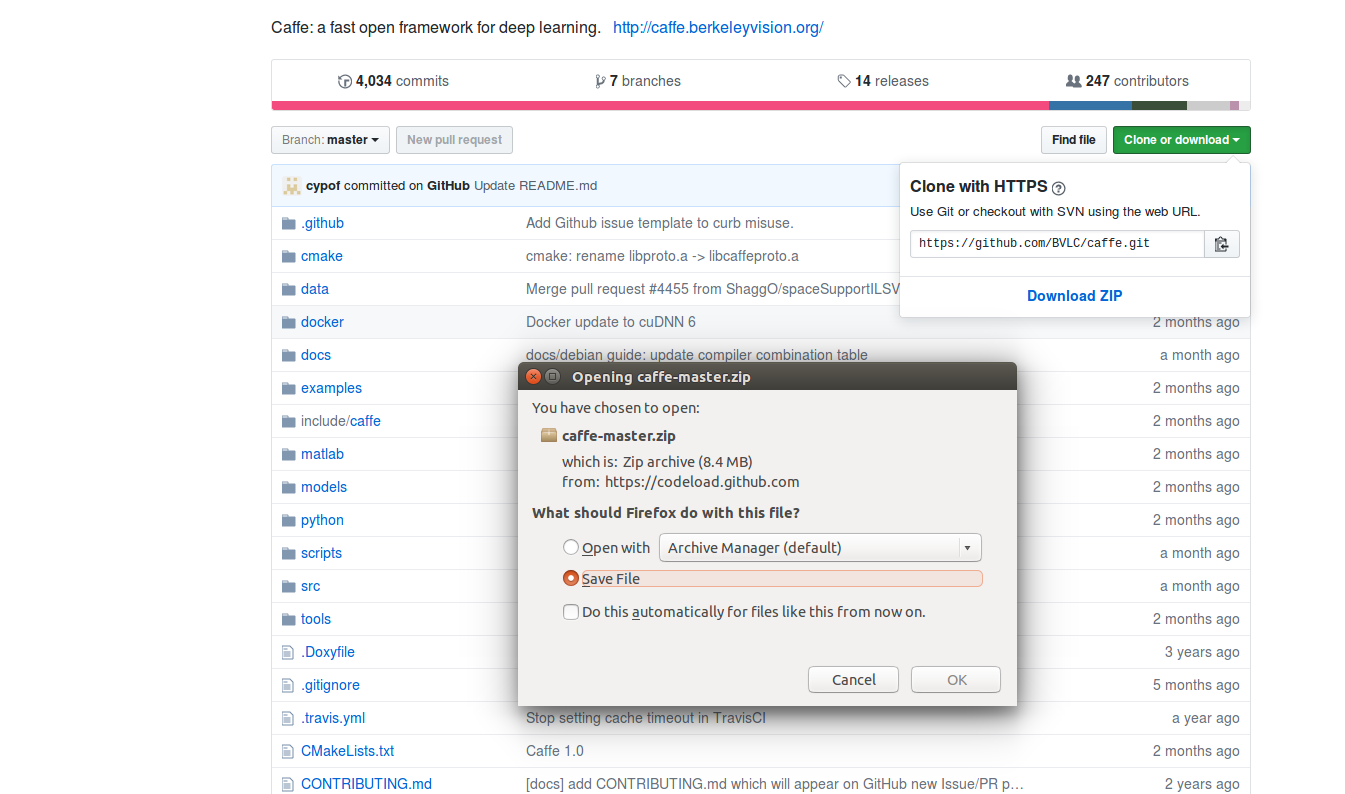This screenshot has height=794, width=1345.
Task: Click zip archive icon for caffe-master.zip
Action: [549, 435]
